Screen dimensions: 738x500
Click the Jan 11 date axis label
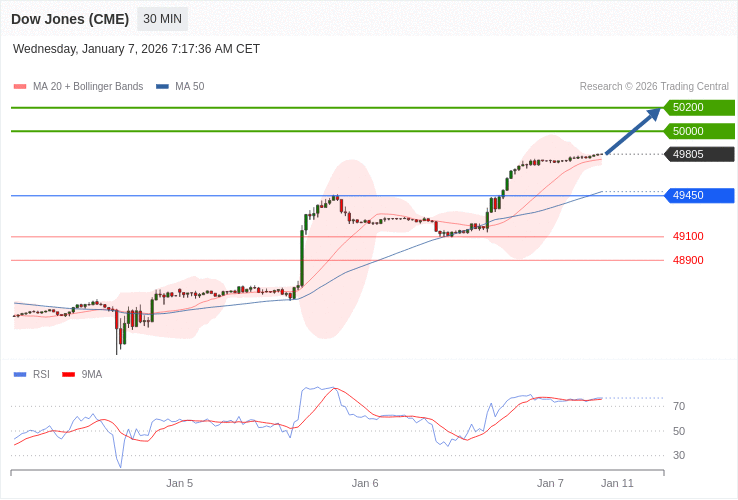point(618,483)
